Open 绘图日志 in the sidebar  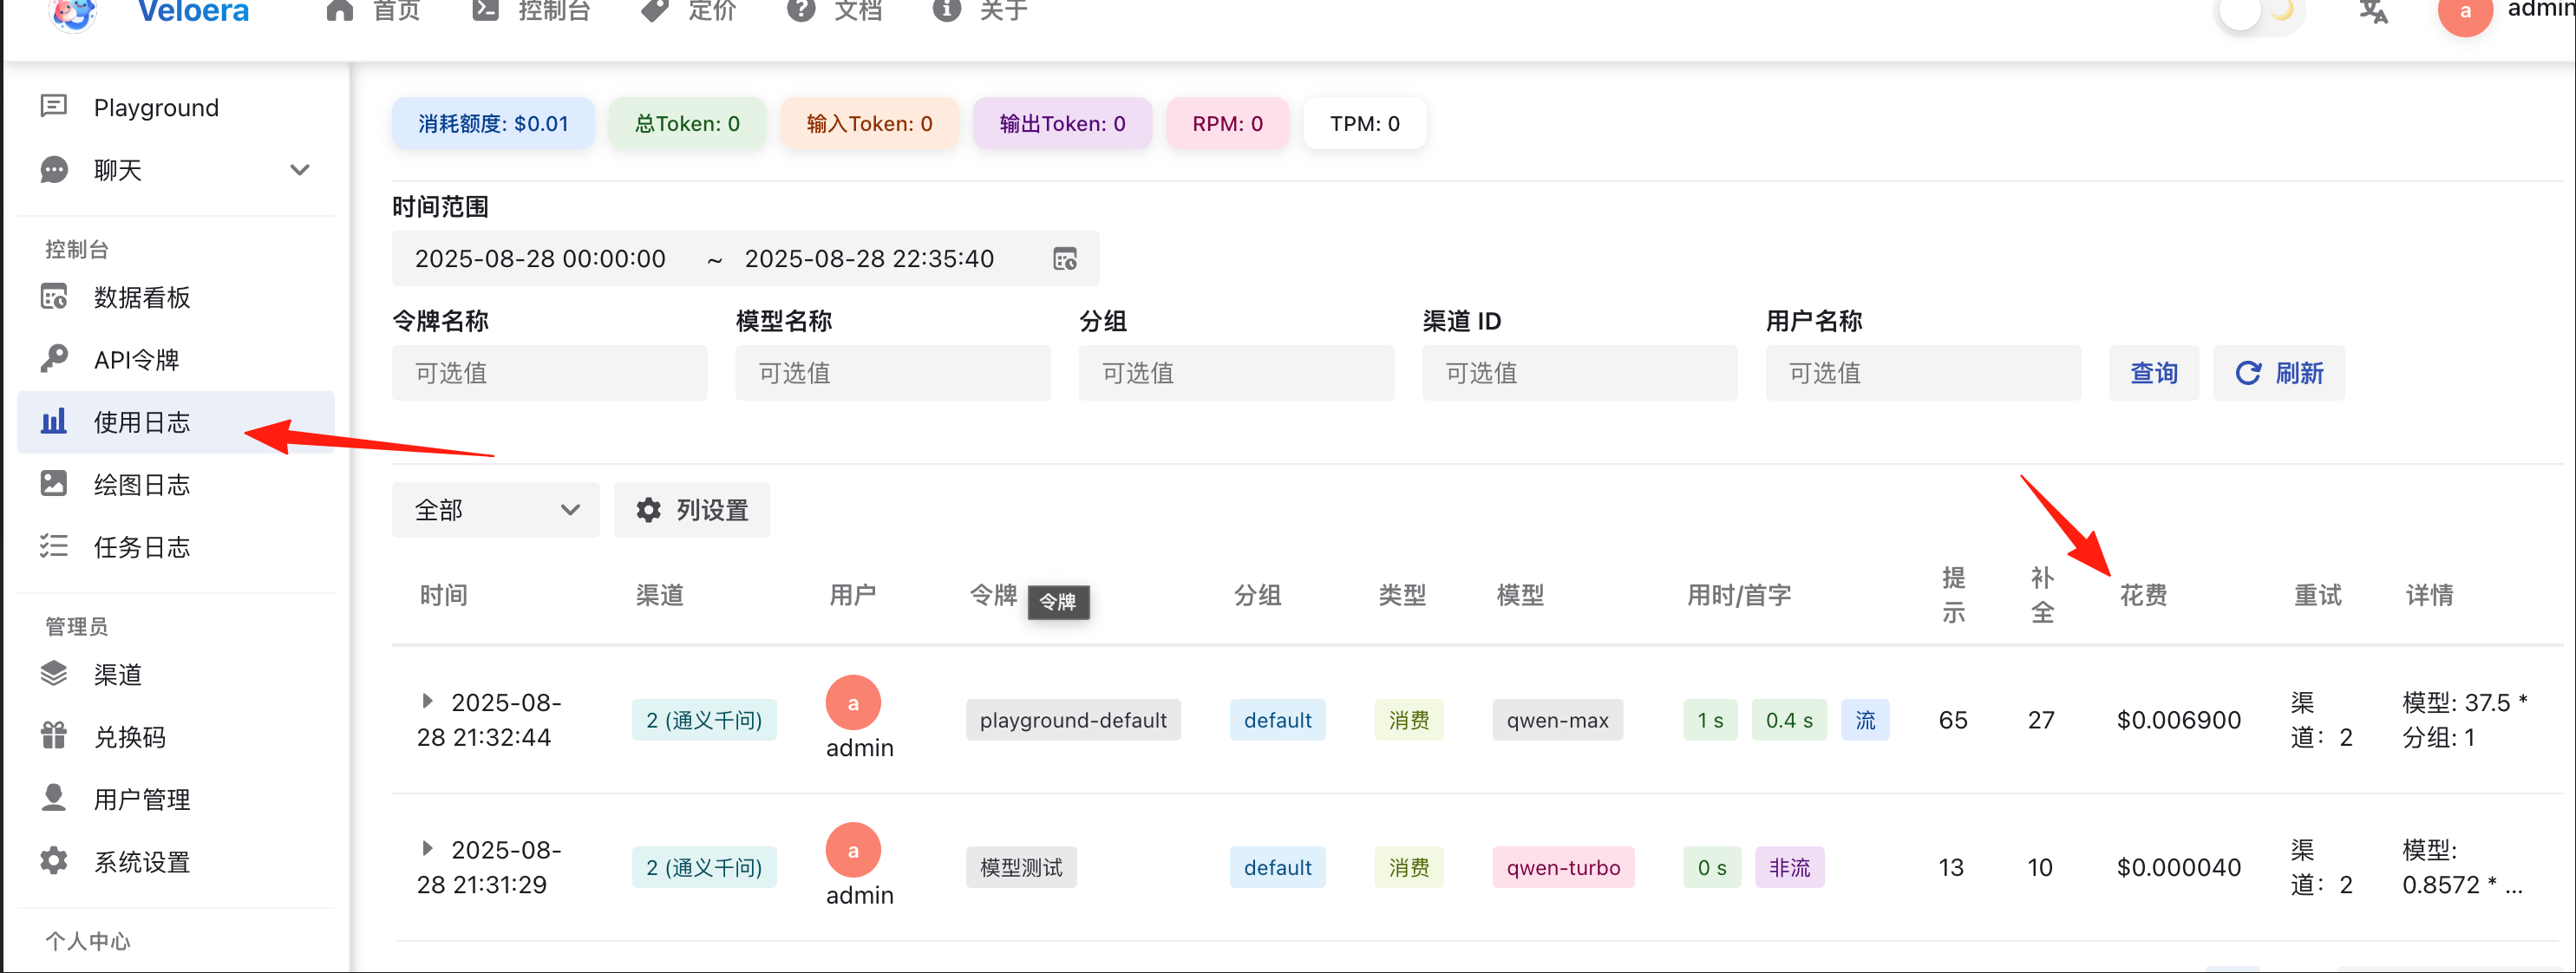pyautogui.click(x=176, y=484)
